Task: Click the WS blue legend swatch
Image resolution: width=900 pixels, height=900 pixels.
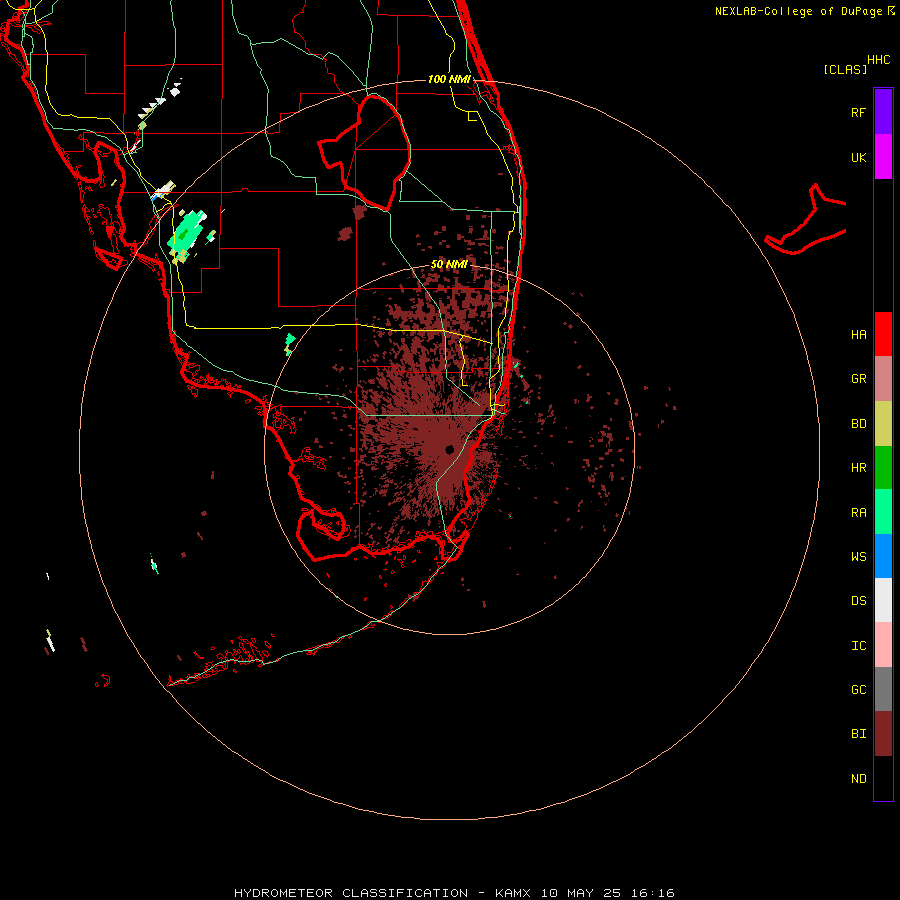Action: point(883,556)
